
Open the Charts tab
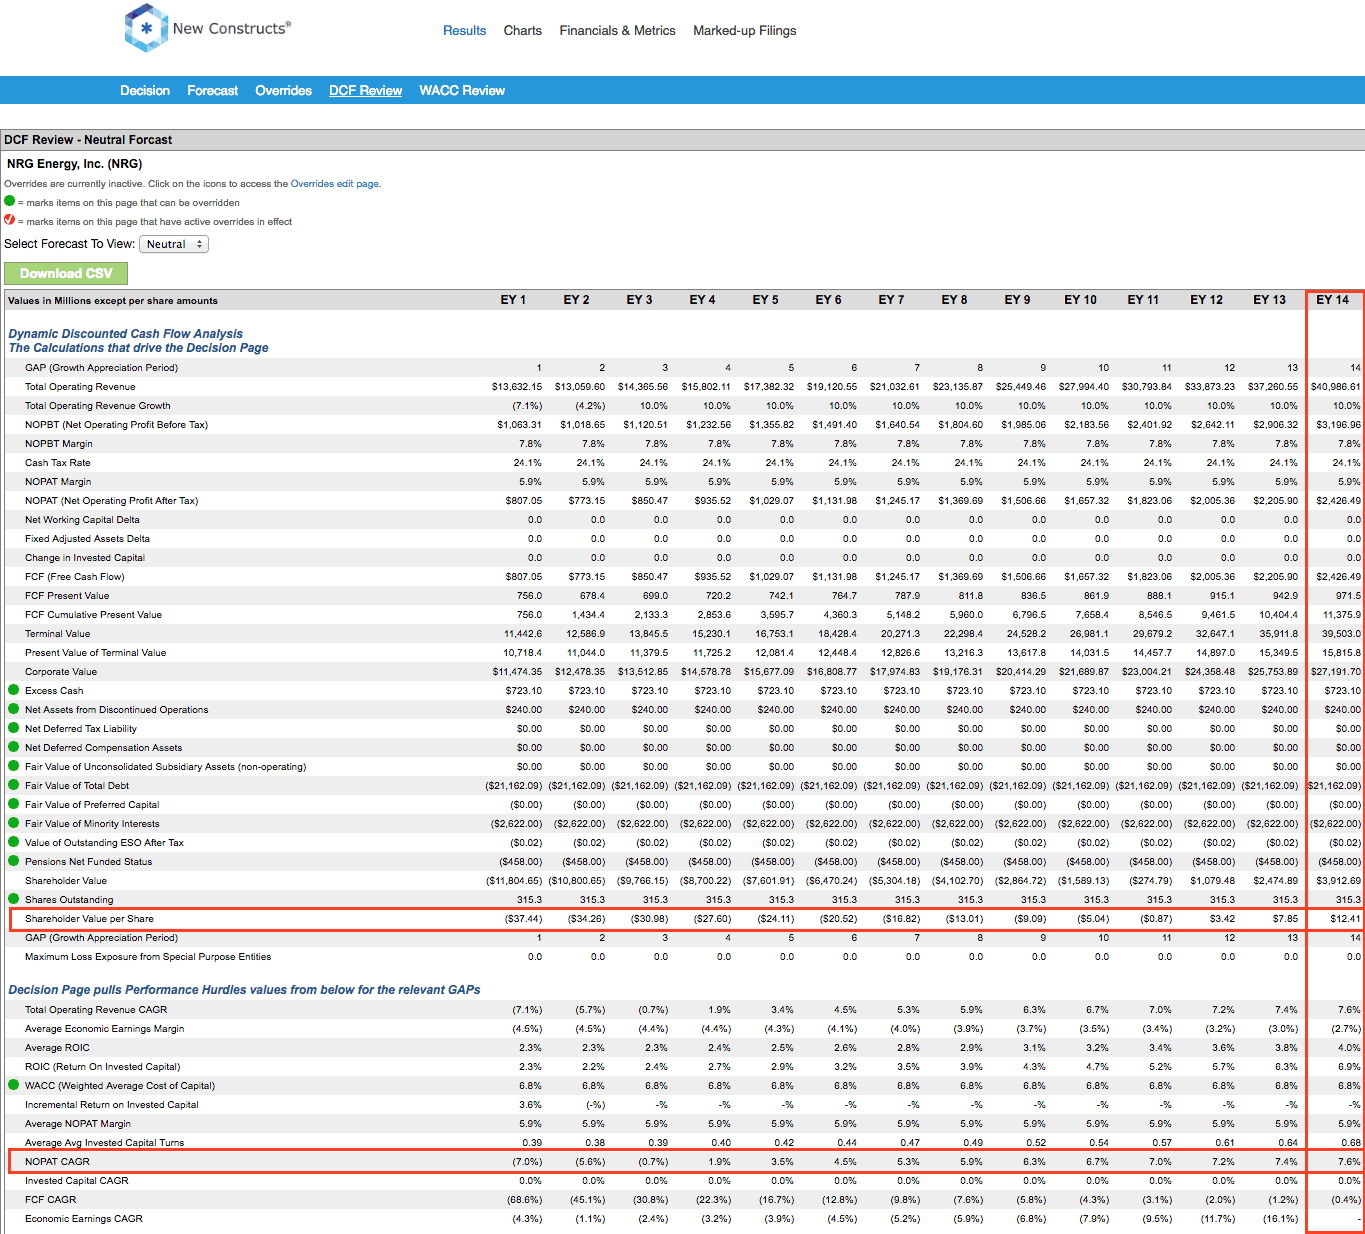click(x=523, y=31)
